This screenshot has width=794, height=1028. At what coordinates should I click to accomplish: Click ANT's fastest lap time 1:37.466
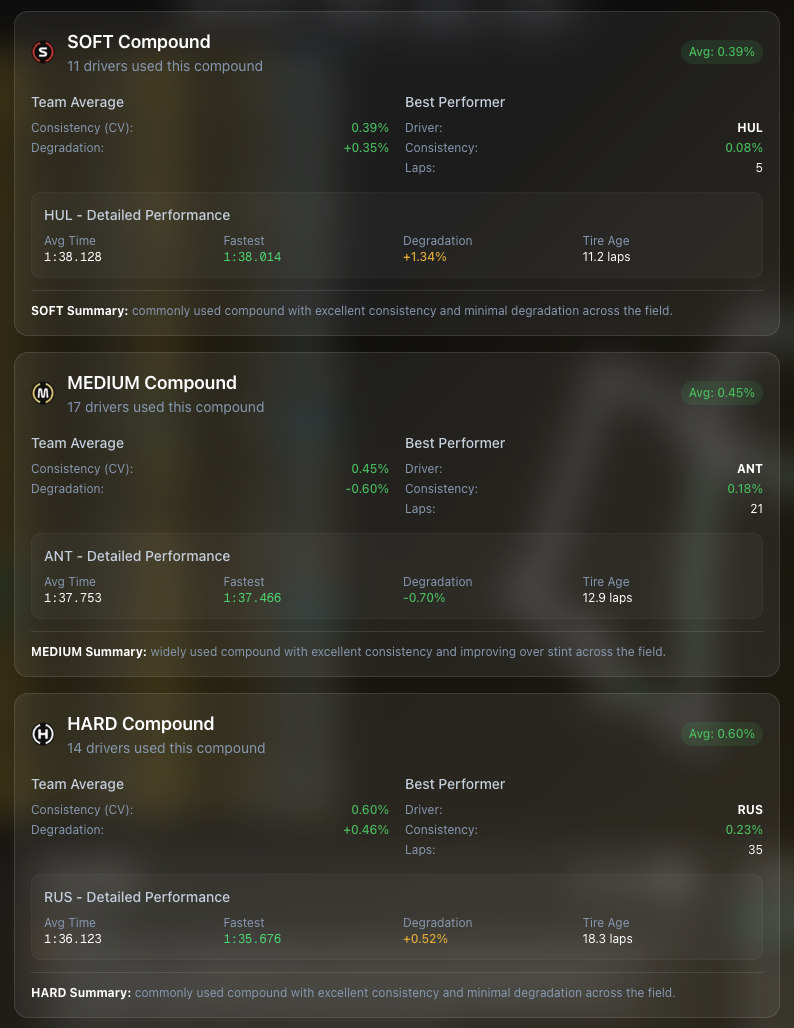click(252, 598)
